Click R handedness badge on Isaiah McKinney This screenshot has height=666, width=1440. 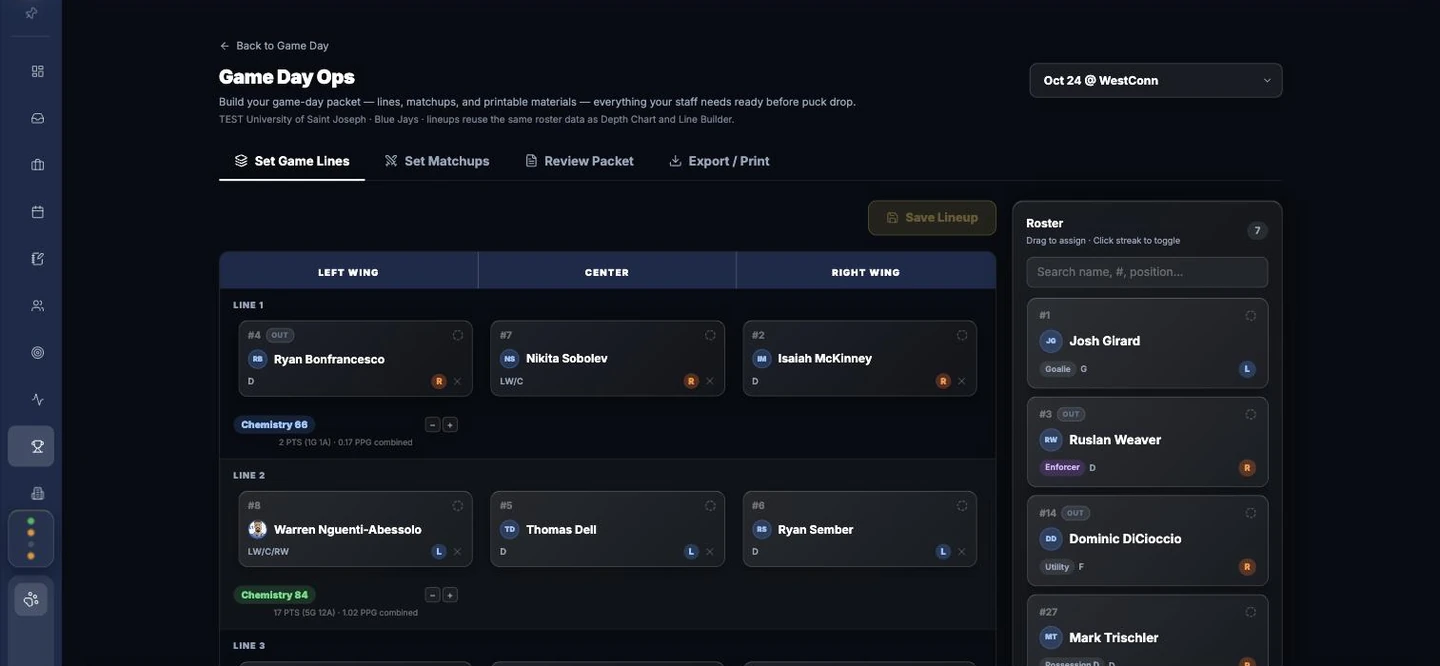pos(943,381)
